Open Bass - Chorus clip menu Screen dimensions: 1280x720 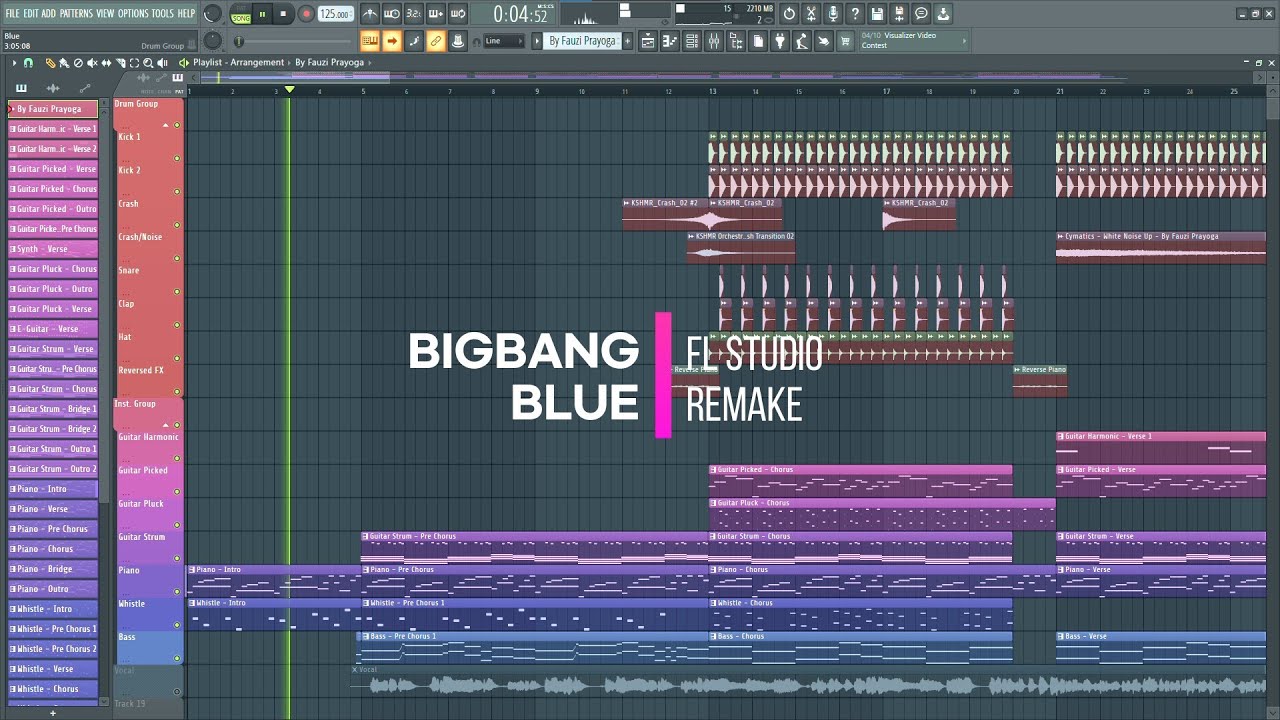713,636
